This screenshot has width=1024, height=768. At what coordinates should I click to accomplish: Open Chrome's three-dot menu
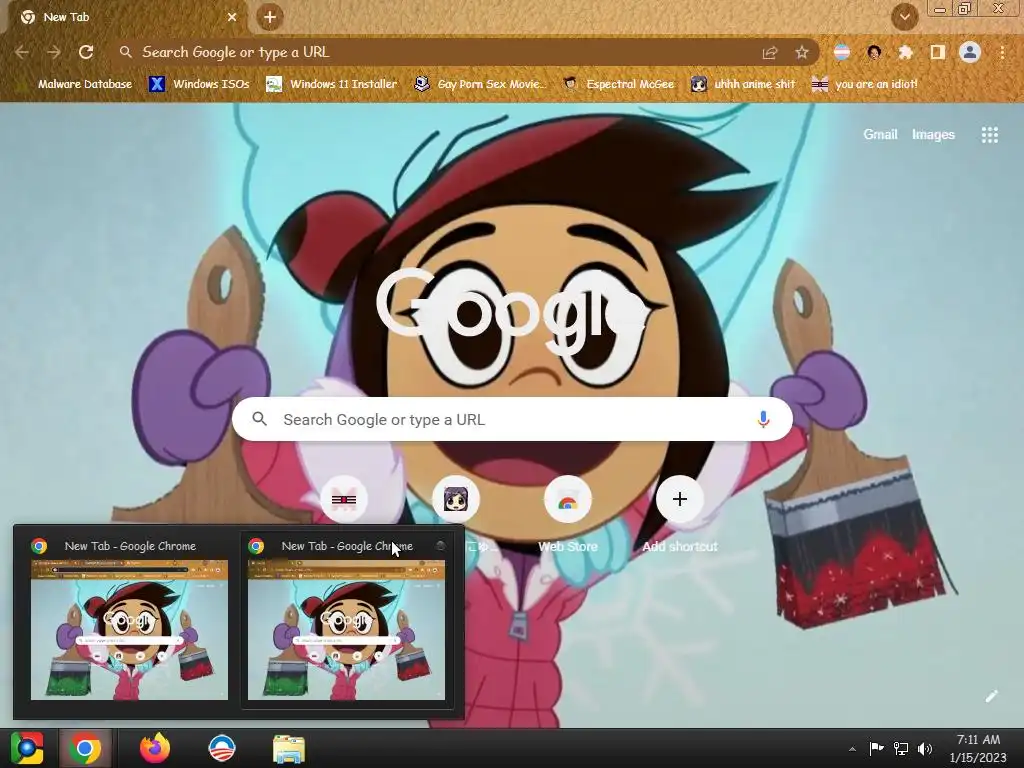tap(1002, 53)
